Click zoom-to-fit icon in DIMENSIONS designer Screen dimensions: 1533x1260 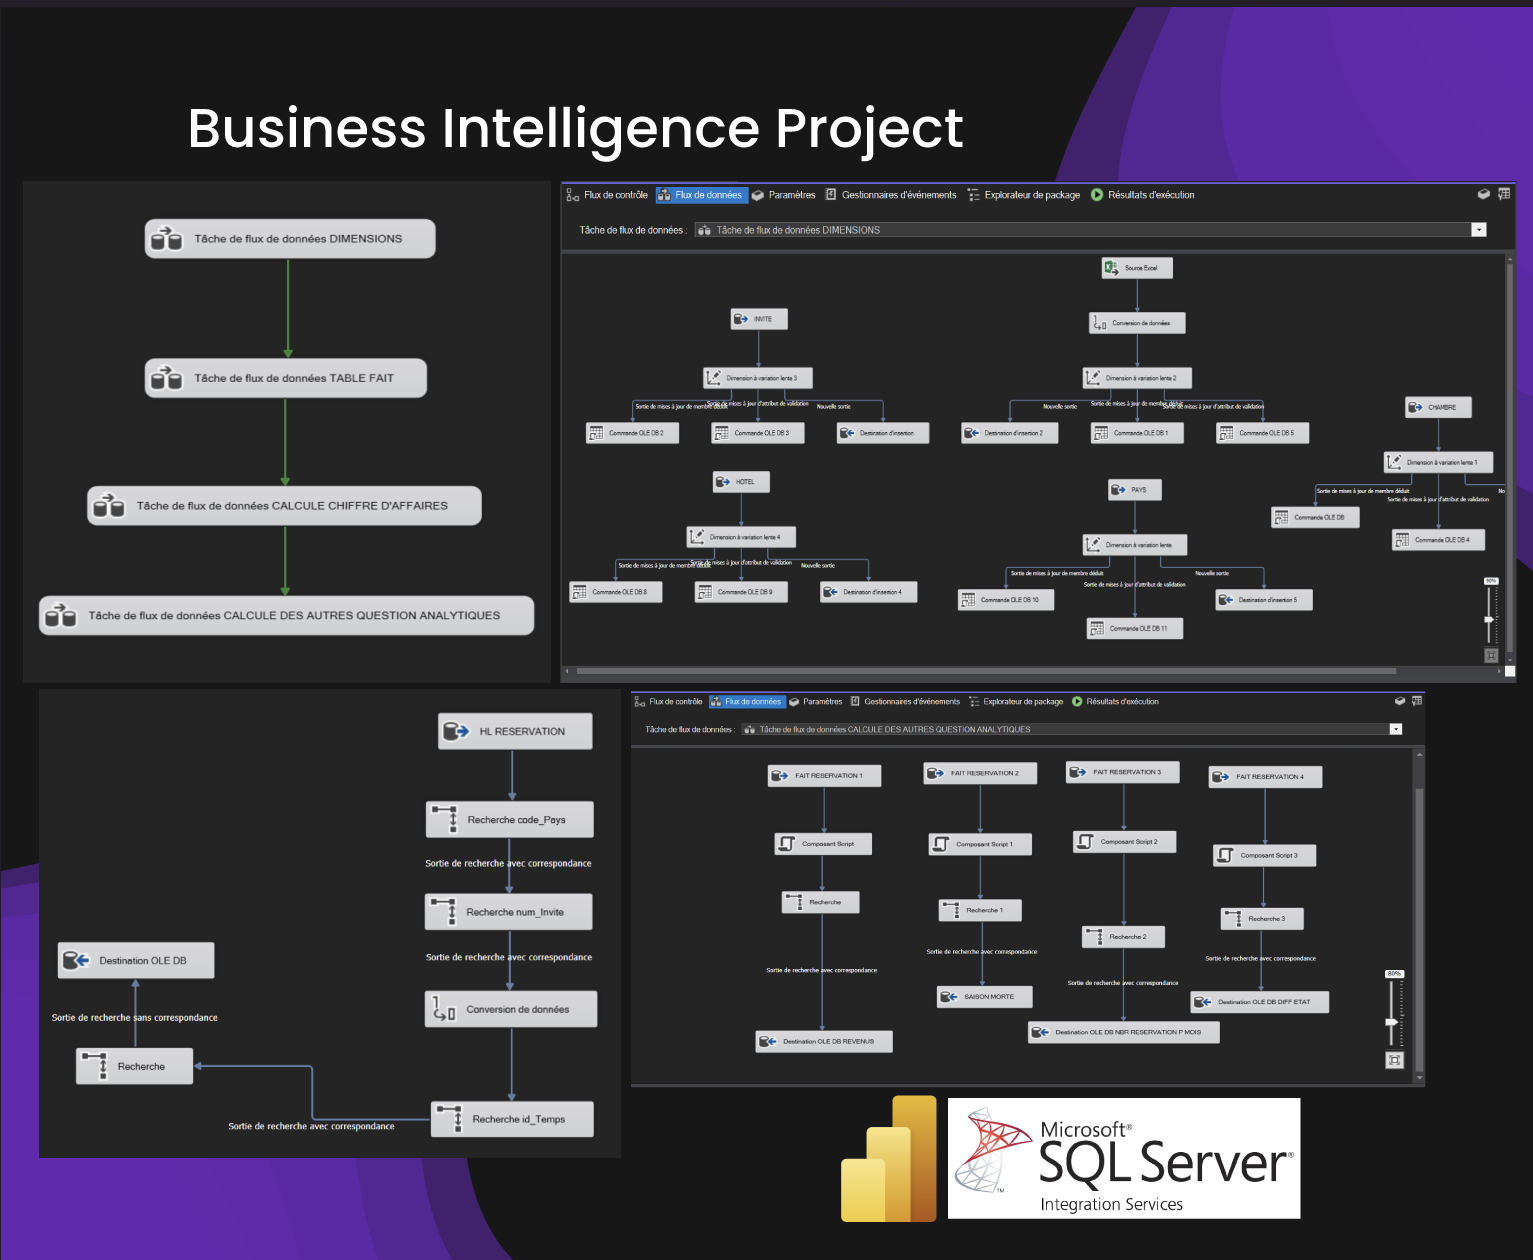pyautogui.click(x=1491, y=656)
